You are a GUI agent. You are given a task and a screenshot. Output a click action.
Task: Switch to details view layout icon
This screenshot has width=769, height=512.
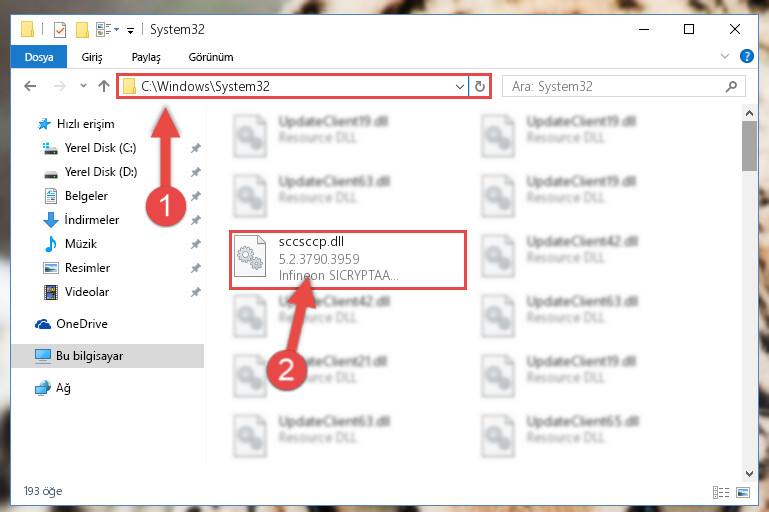(721, 492)
